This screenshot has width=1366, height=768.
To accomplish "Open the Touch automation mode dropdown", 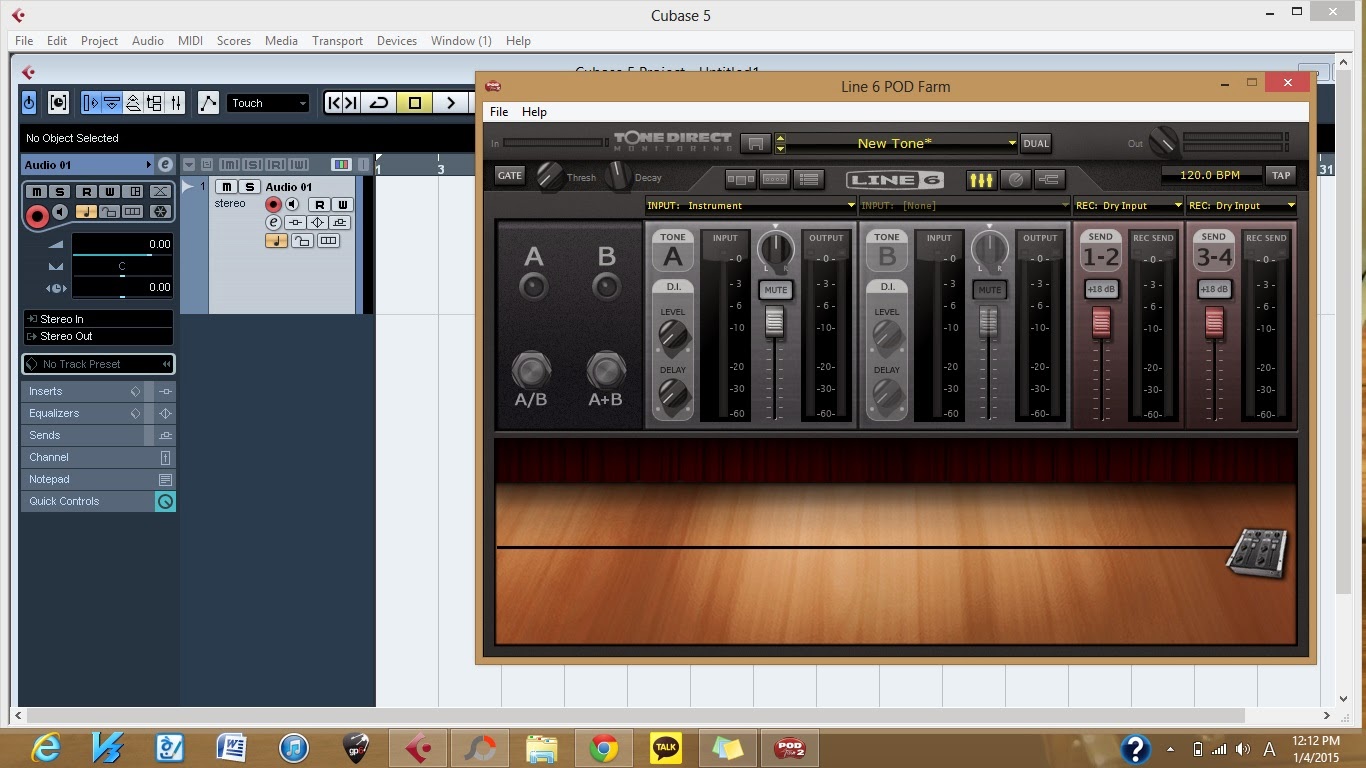I will (268, 103).
